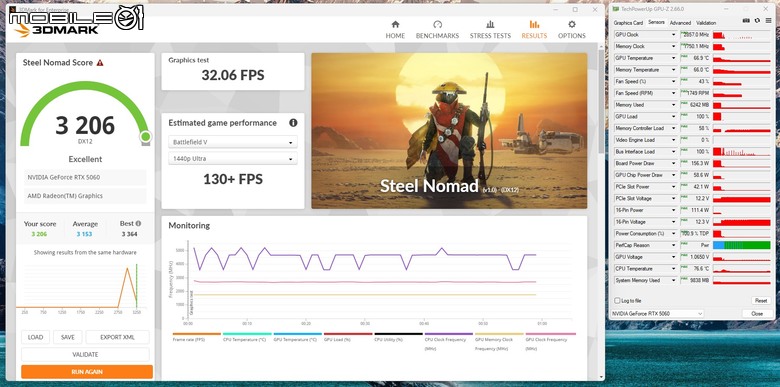Open the HOME house icon in 3DMark
The image size is (780, 387).
click(x=395, y=24)
